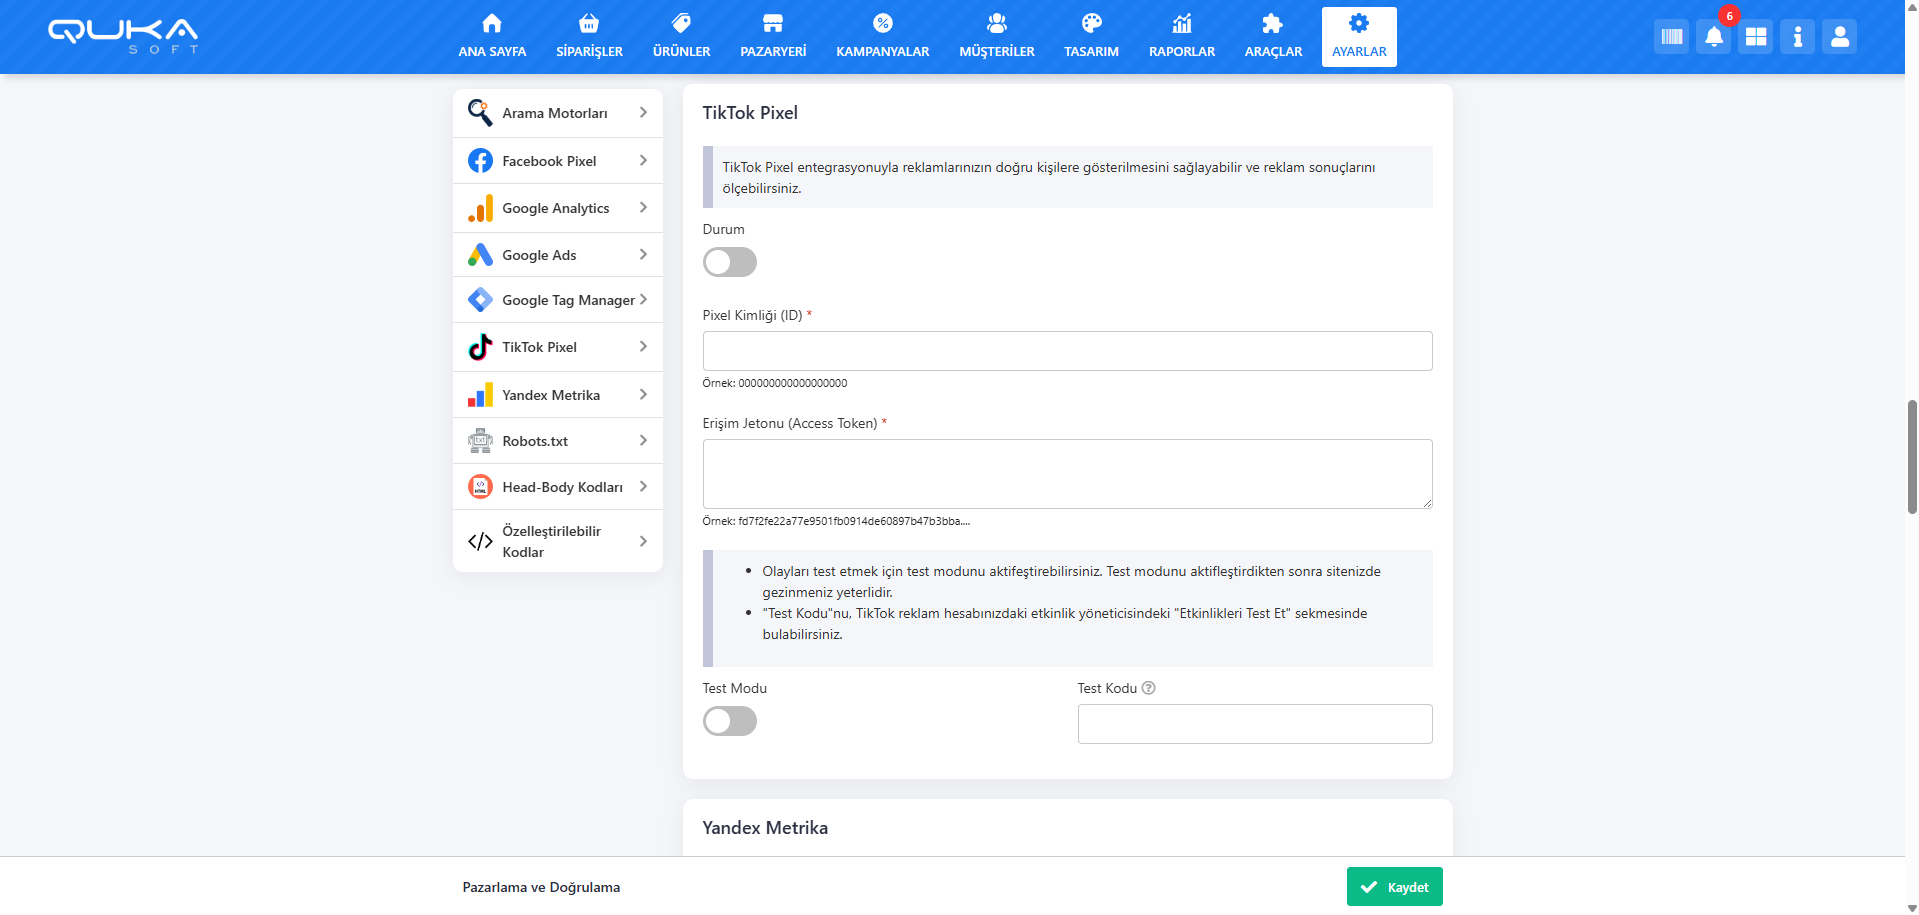The width and height of the screenshot is (1919, 915).
Task: Open the info icon in header
Action: click(1797, 37)
